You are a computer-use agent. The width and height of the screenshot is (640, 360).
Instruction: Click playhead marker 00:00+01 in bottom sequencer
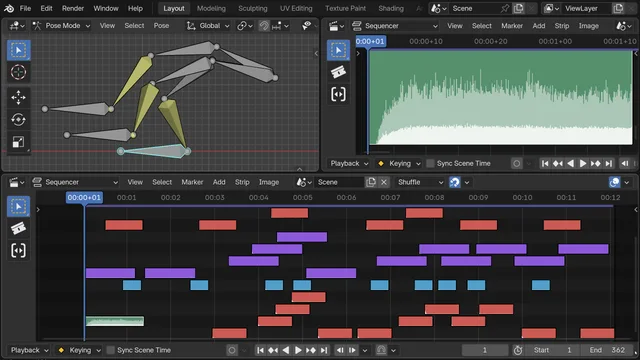tap(84, 198)
